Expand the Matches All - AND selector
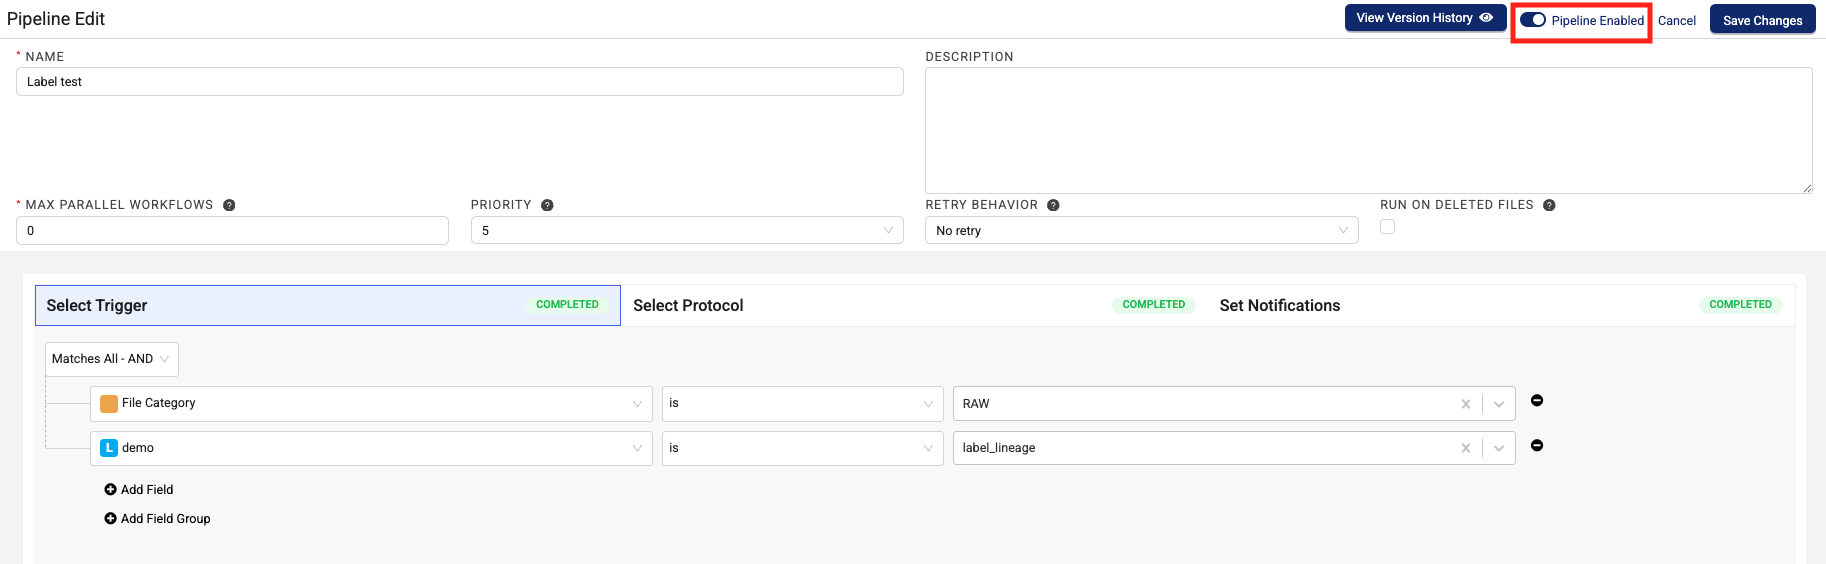Image resolution: width=1826 pixels, height=564 pixels. [111, 359]
